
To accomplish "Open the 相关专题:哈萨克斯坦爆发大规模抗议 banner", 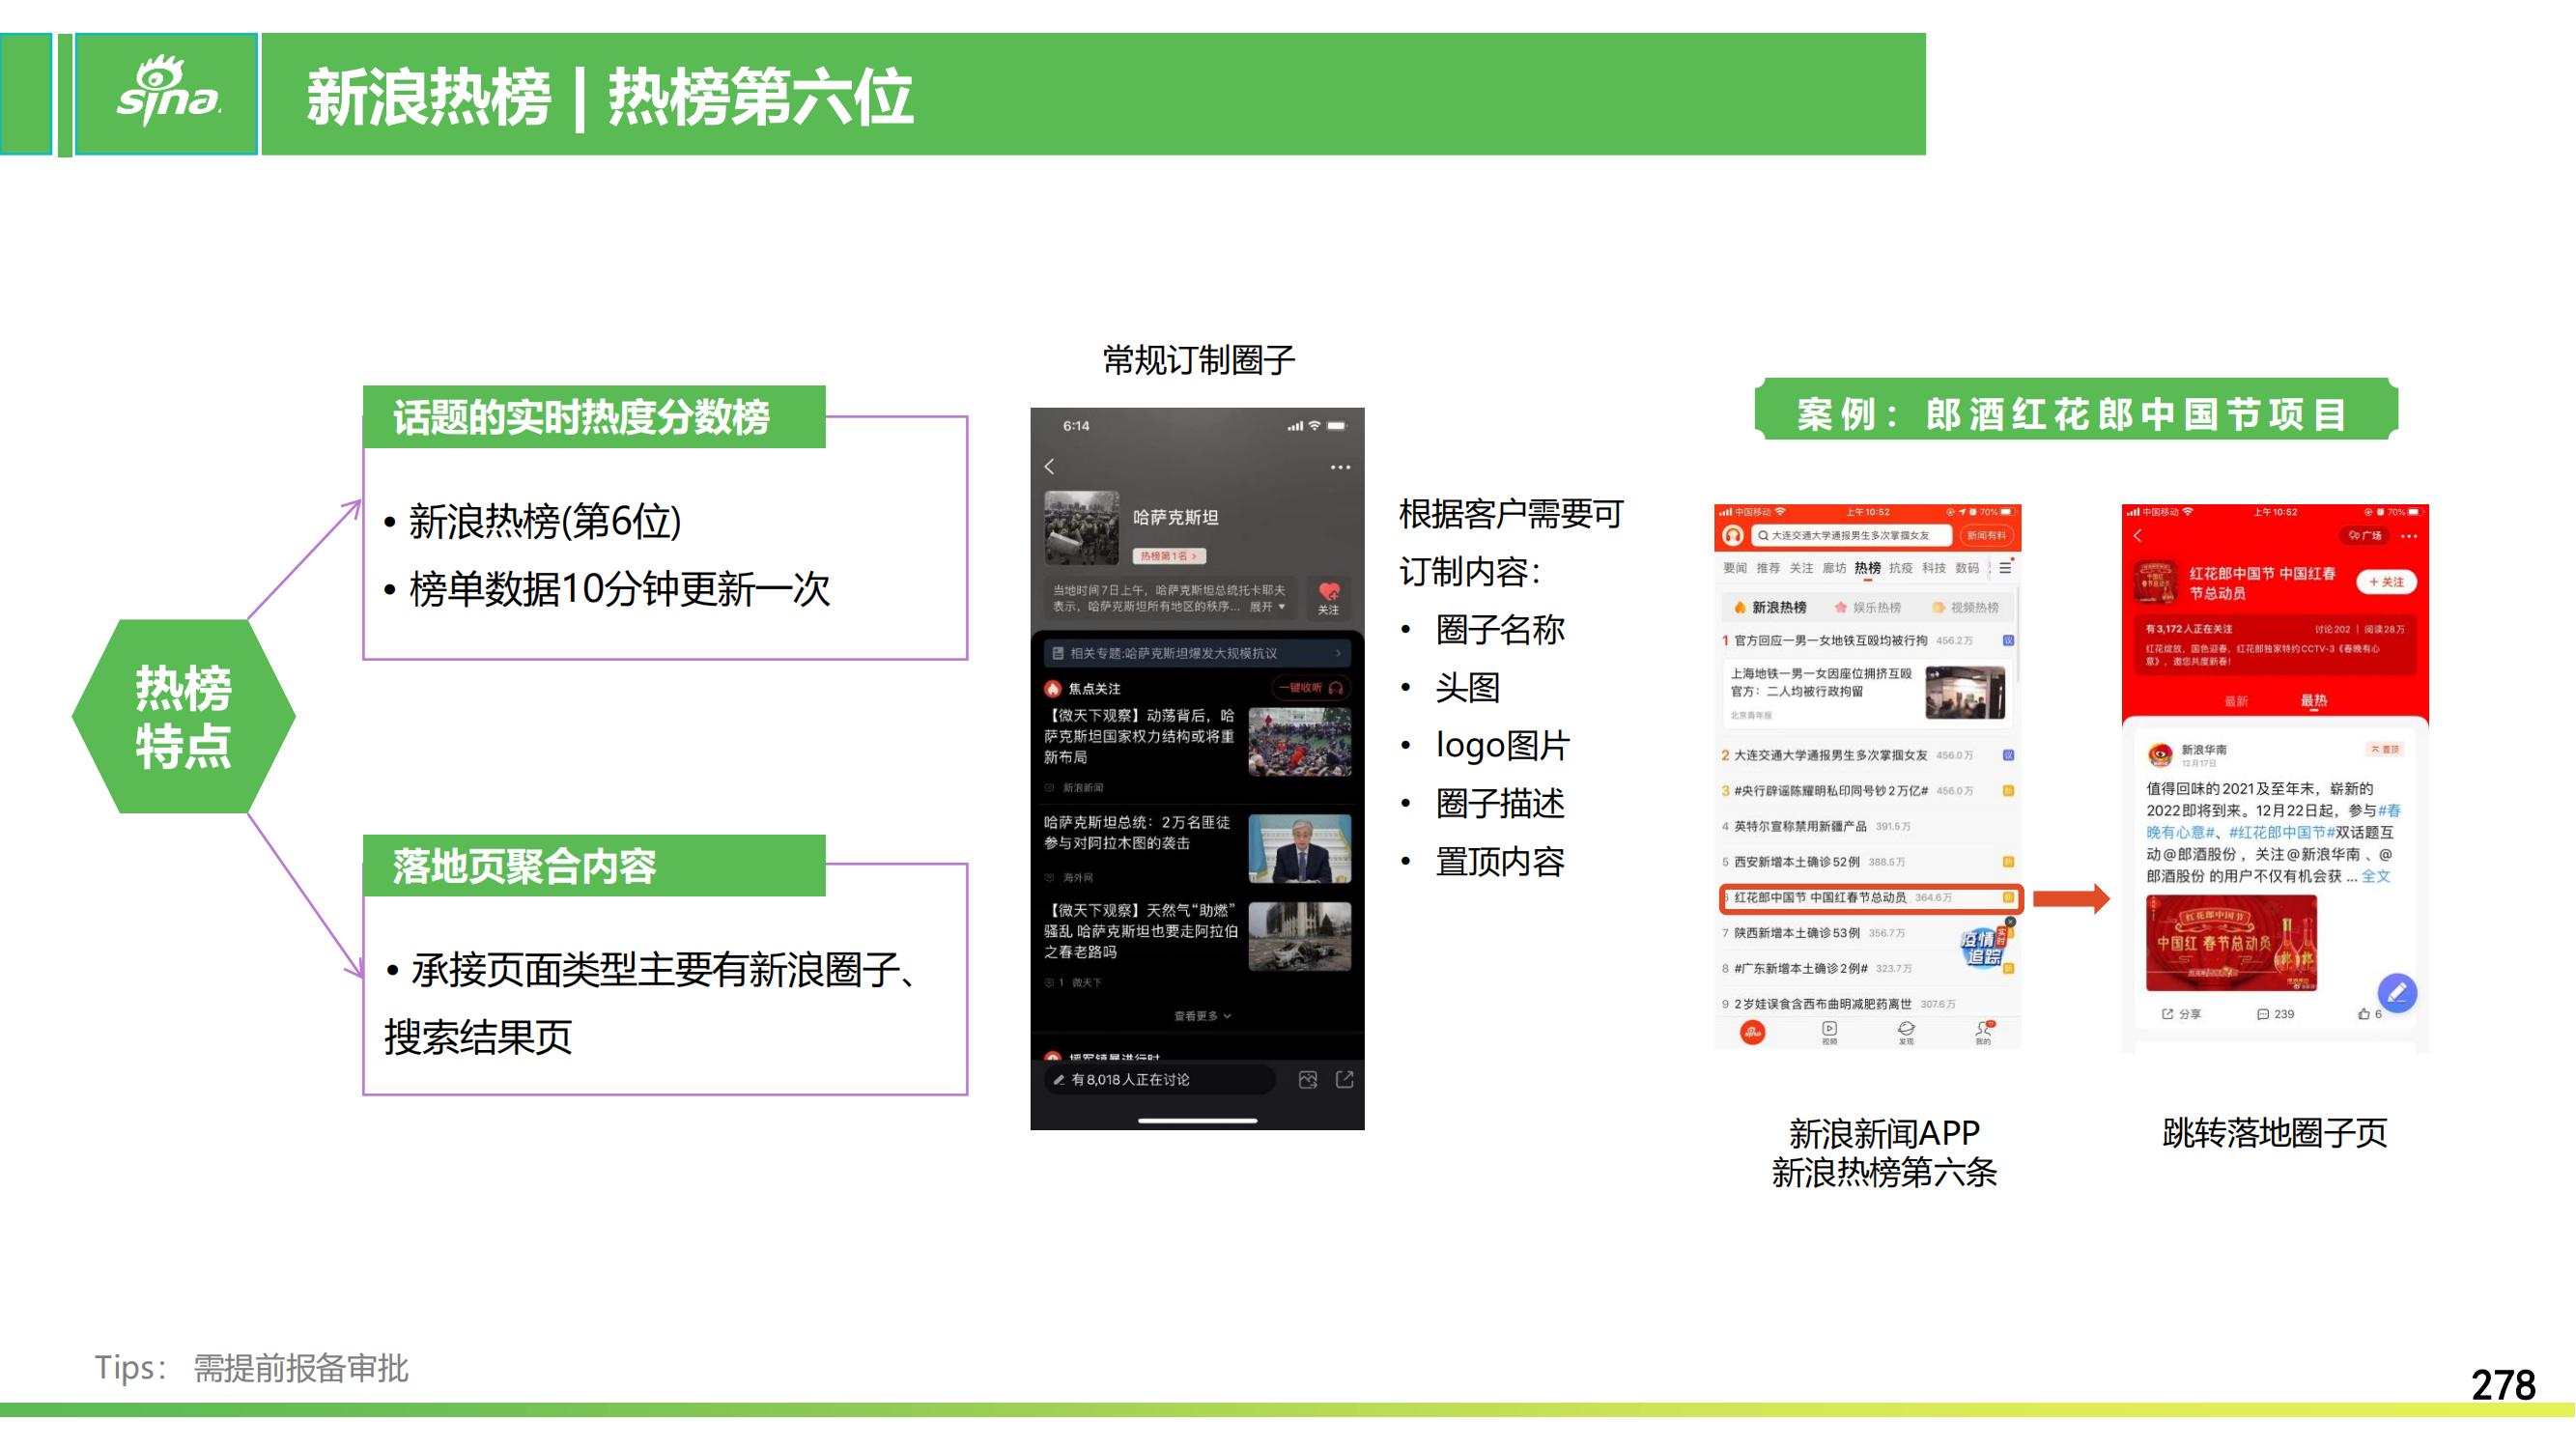I will pyautogui.click(x=1197, y=653).
